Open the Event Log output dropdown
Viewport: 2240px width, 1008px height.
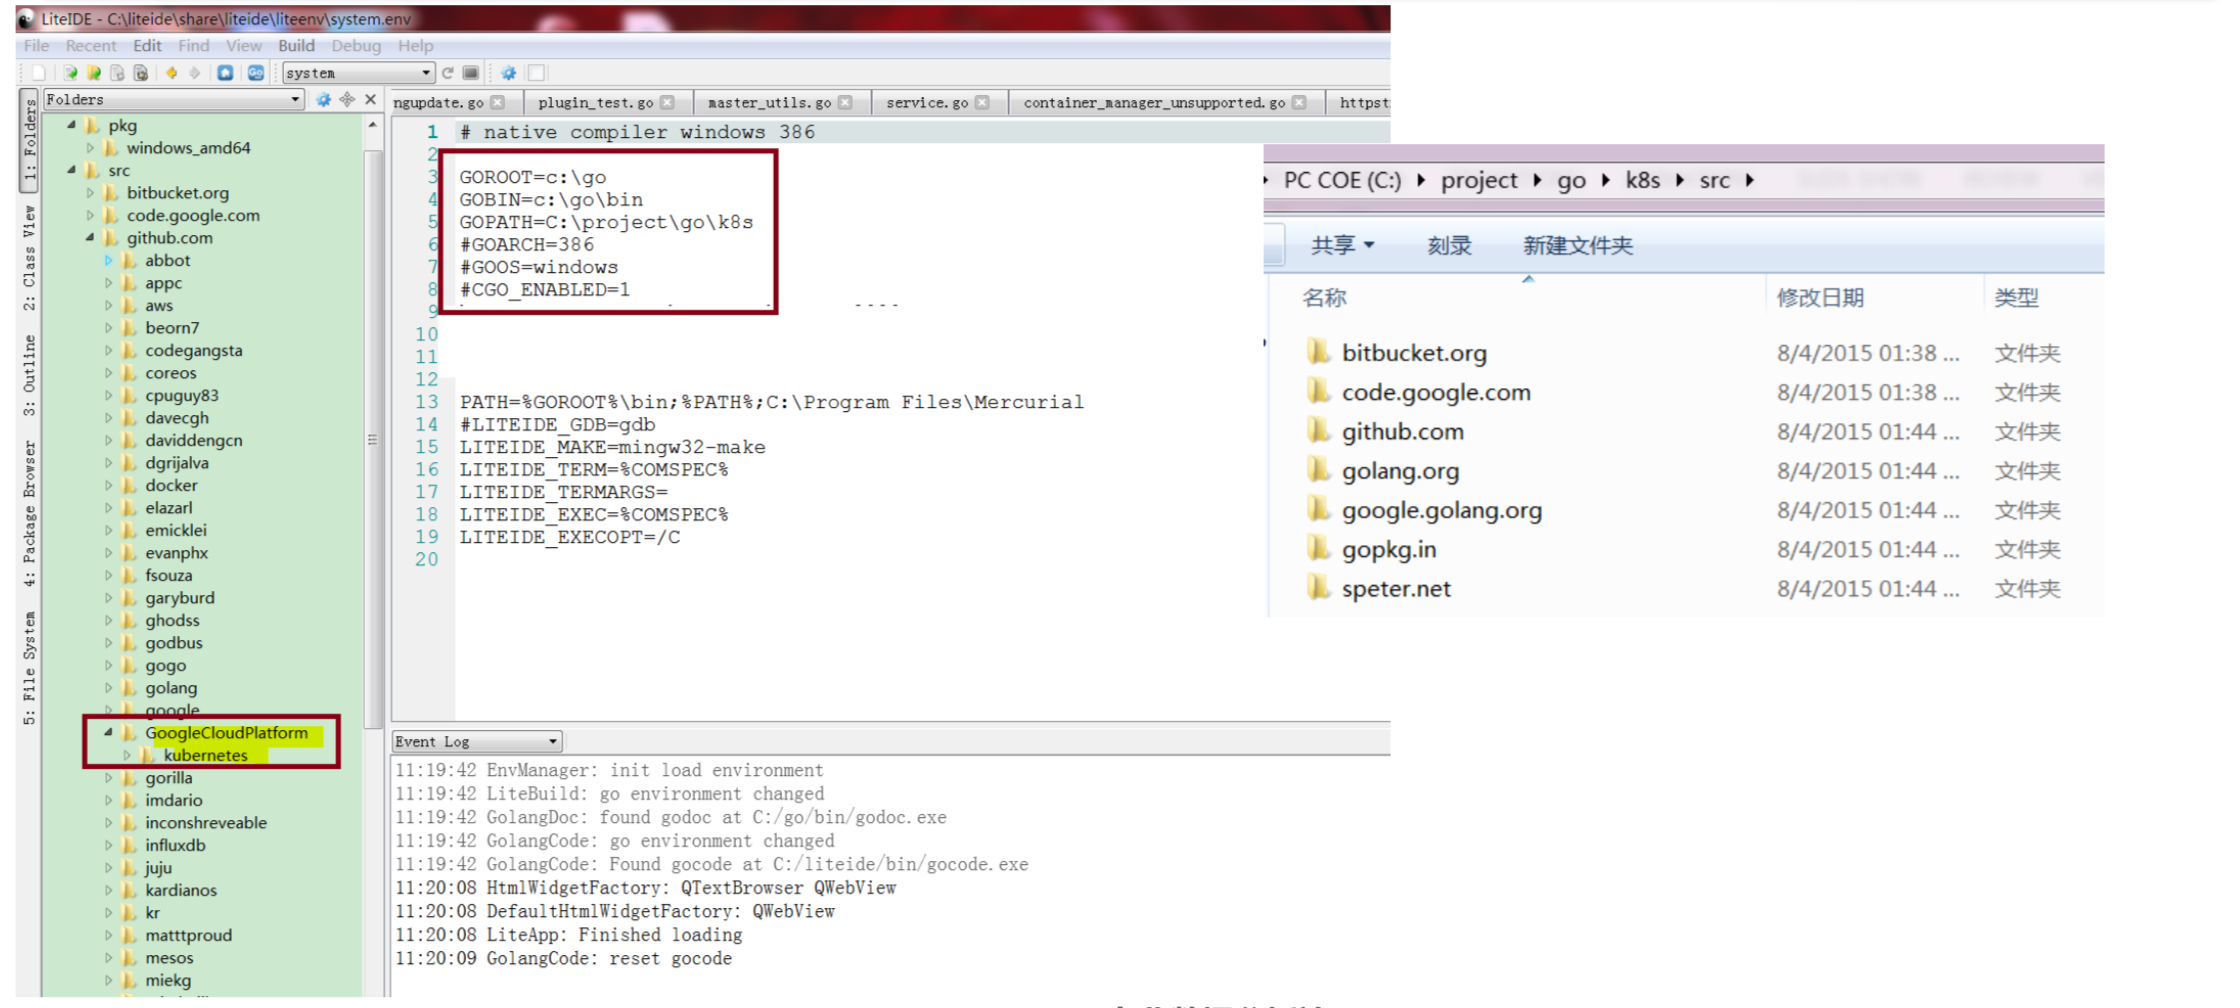pos(477,741)
